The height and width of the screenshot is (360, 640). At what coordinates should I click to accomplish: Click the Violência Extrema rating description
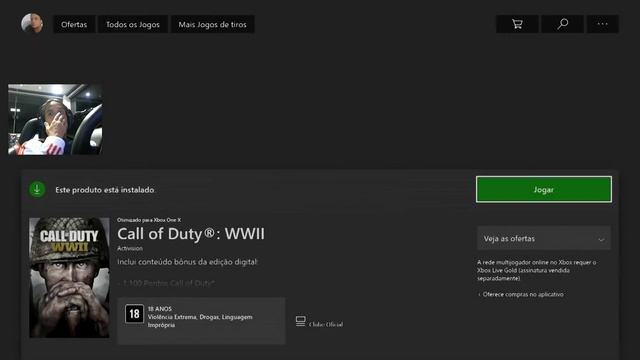tap(200, 321)
